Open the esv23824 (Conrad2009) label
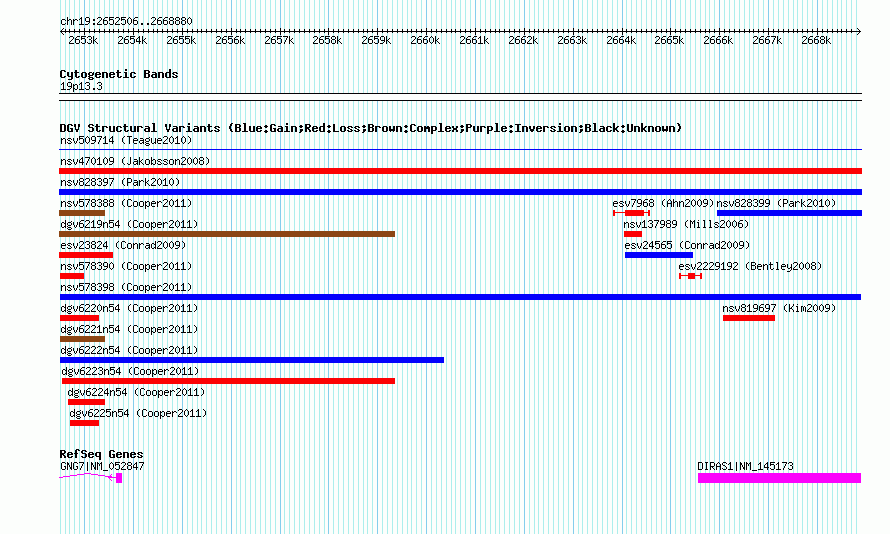 click(x=123, y=245)
